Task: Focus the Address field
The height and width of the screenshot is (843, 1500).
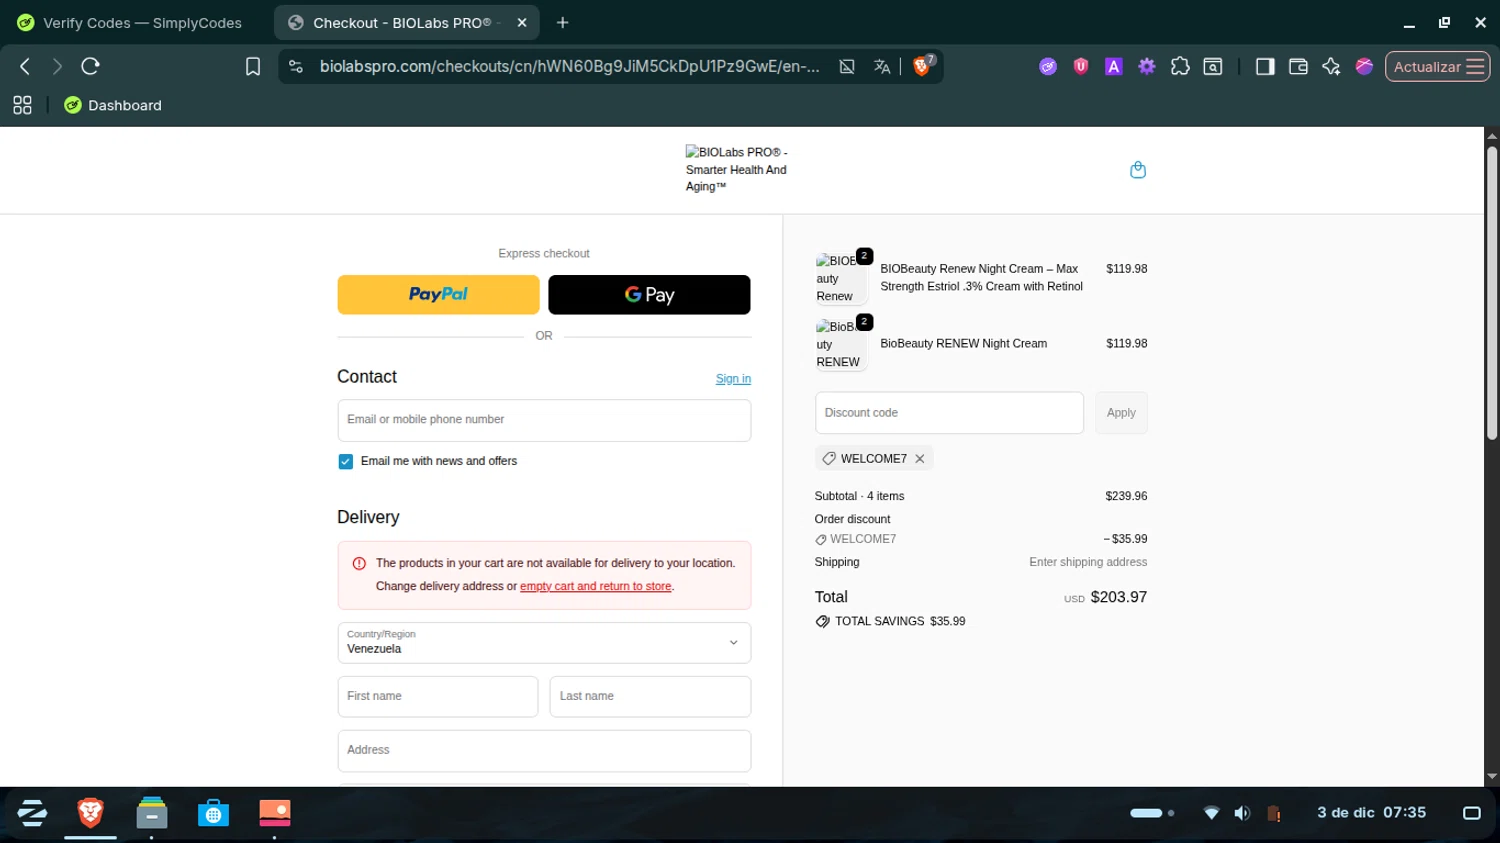Action: click(x=544, y=751)
